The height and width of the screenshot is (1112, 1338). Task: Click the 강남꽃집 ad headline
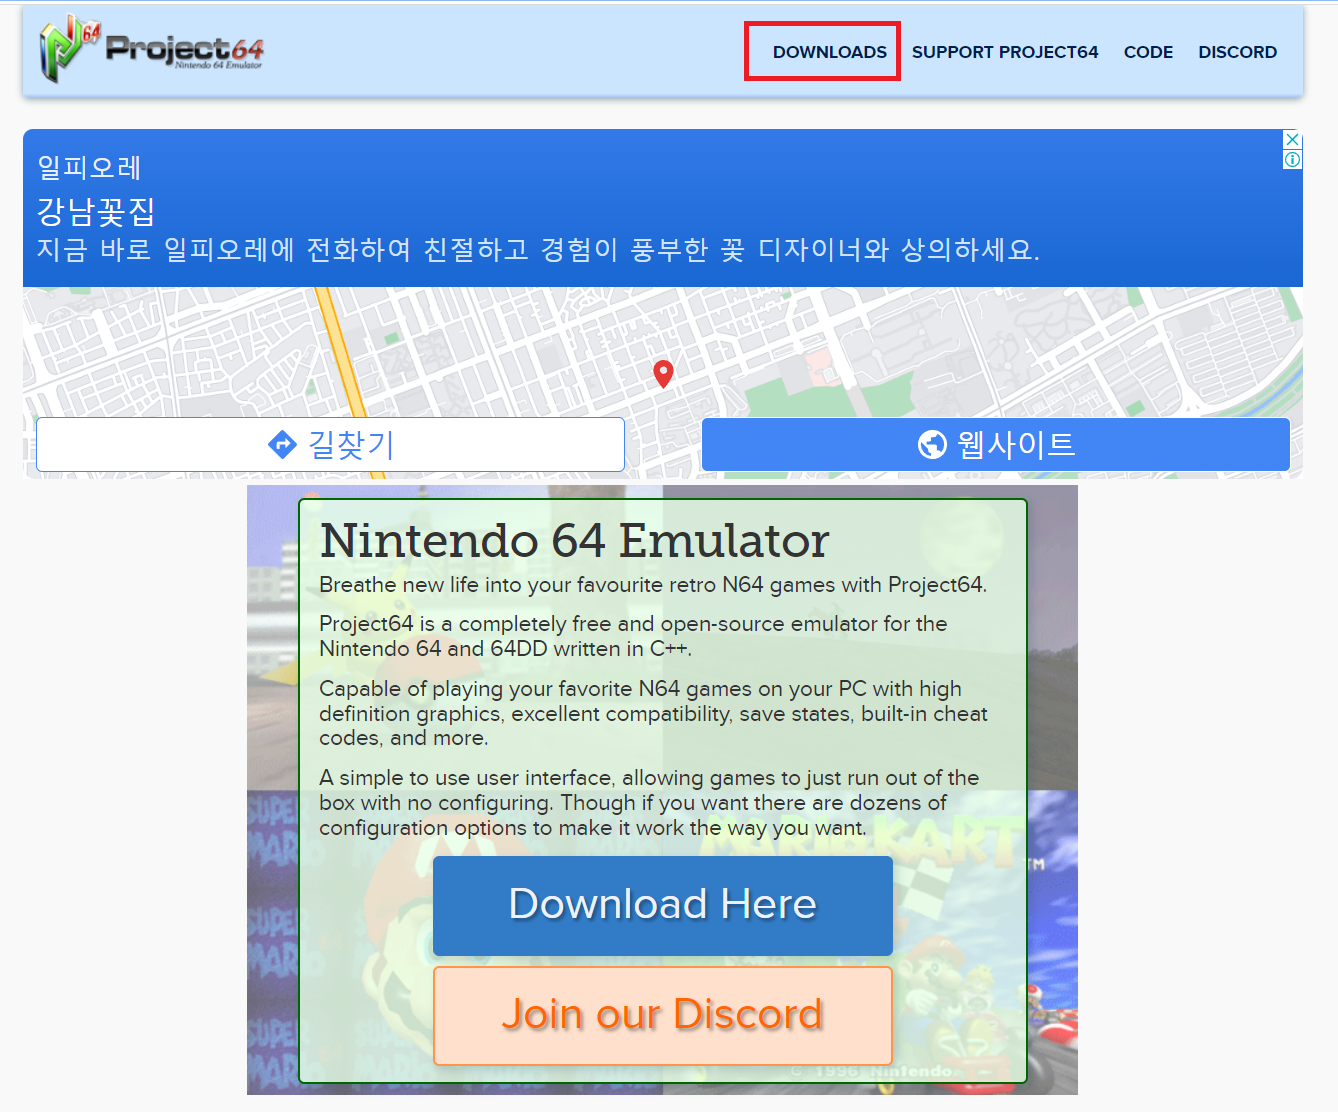(96, 211)
